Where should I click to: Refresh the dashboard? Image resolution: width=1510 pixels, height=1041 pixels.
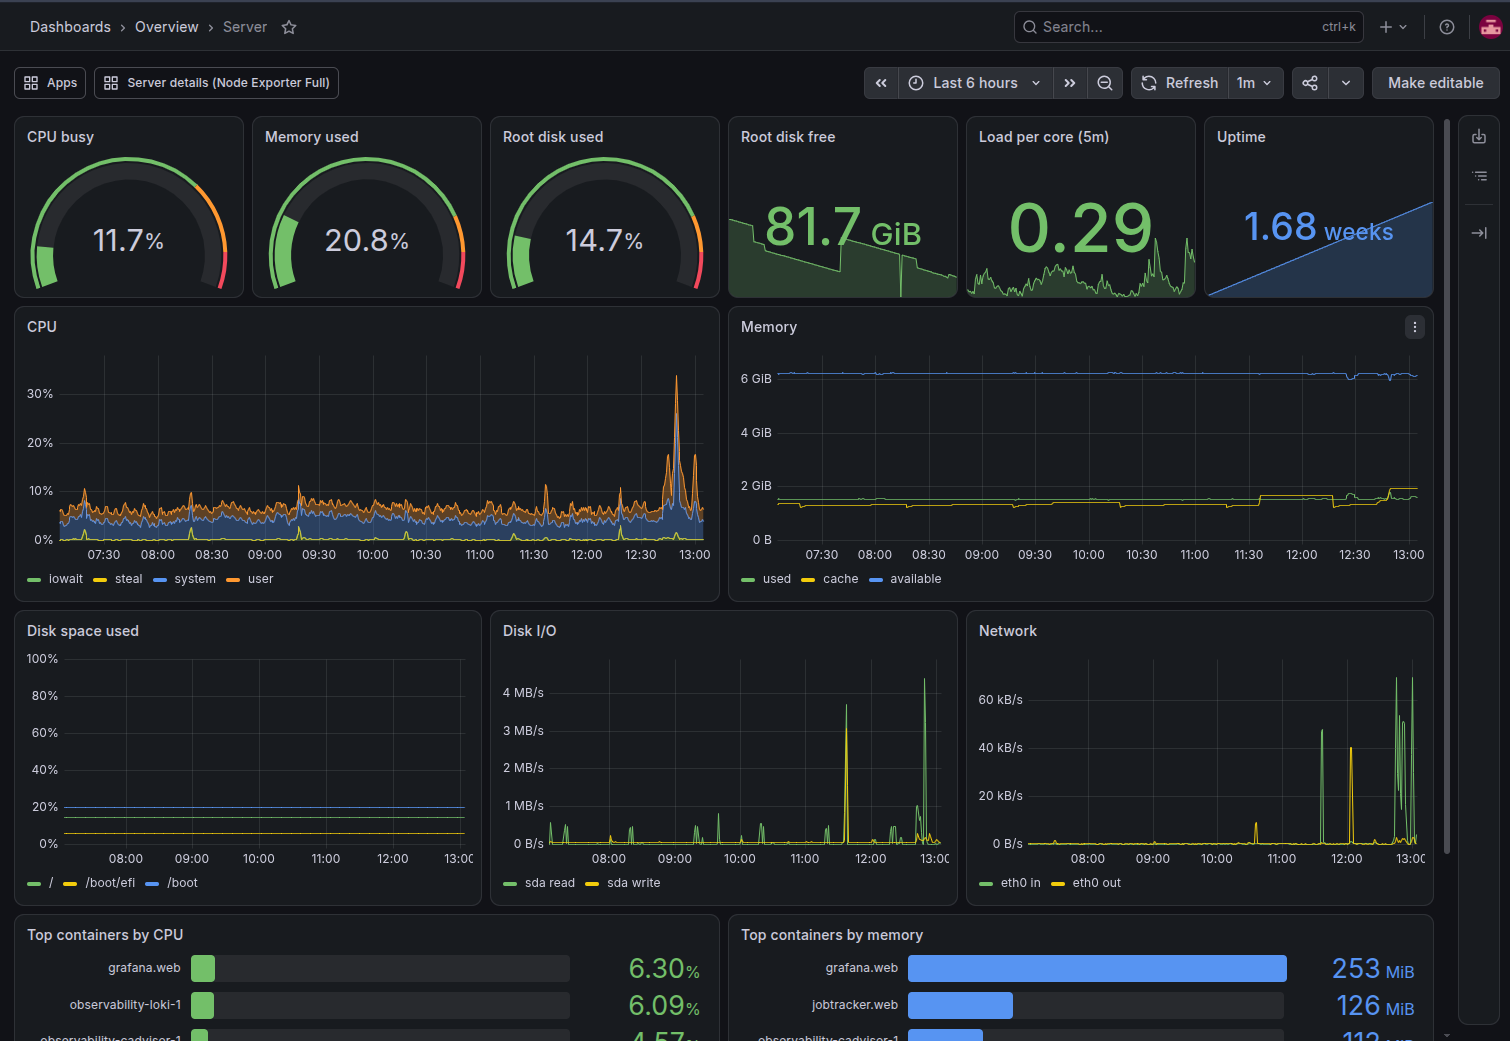click(1180, 83)
